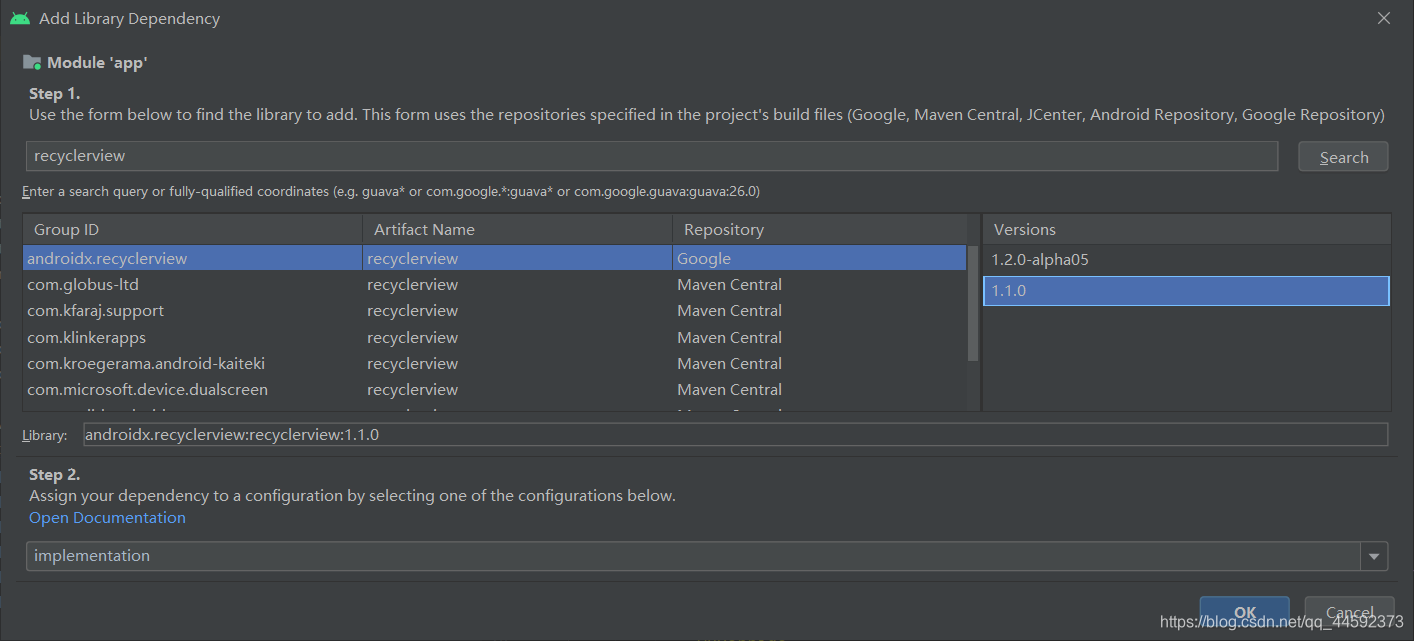1414x641 pixels.
Task: Click recyclerview artifact cell in com.klinkerapps row
Action: (517, 337)
